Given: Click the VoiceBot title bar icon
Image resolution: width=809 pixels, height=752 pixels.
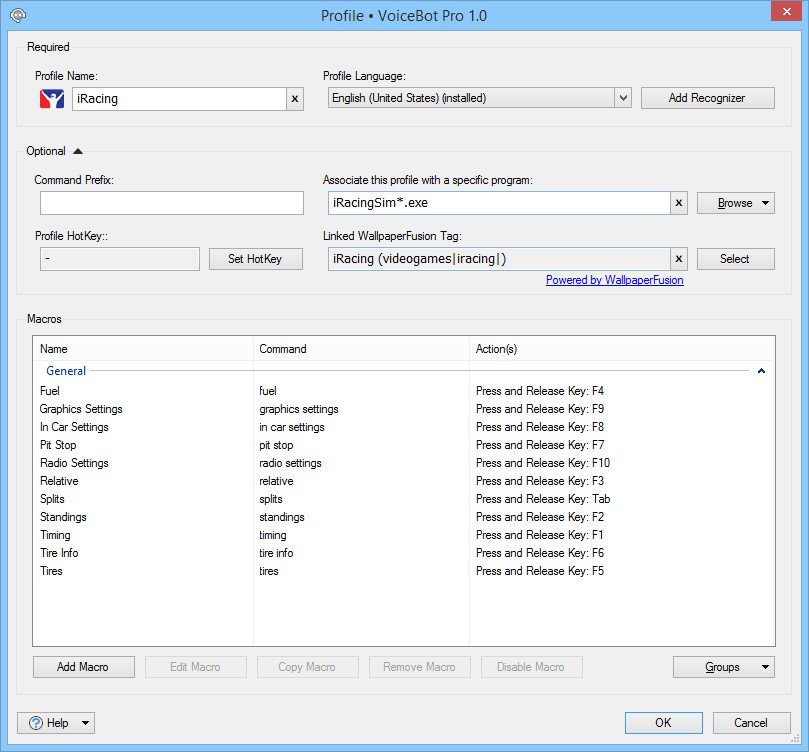Looking at the screenshot, I should 17,15.
